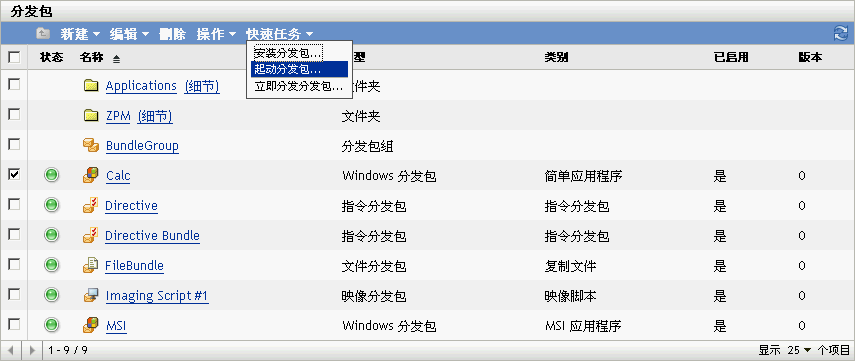Click 分发包组 type cell

(368, 146)
